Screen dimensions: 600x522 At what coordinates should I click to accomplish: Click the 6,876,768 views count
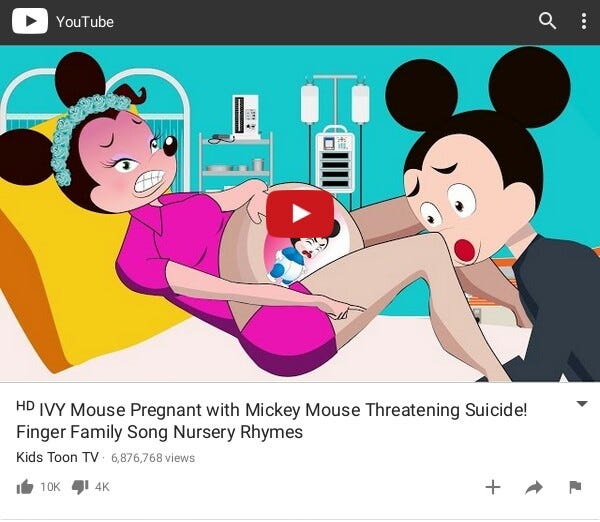pyautogui.click(x=153, y=458)
